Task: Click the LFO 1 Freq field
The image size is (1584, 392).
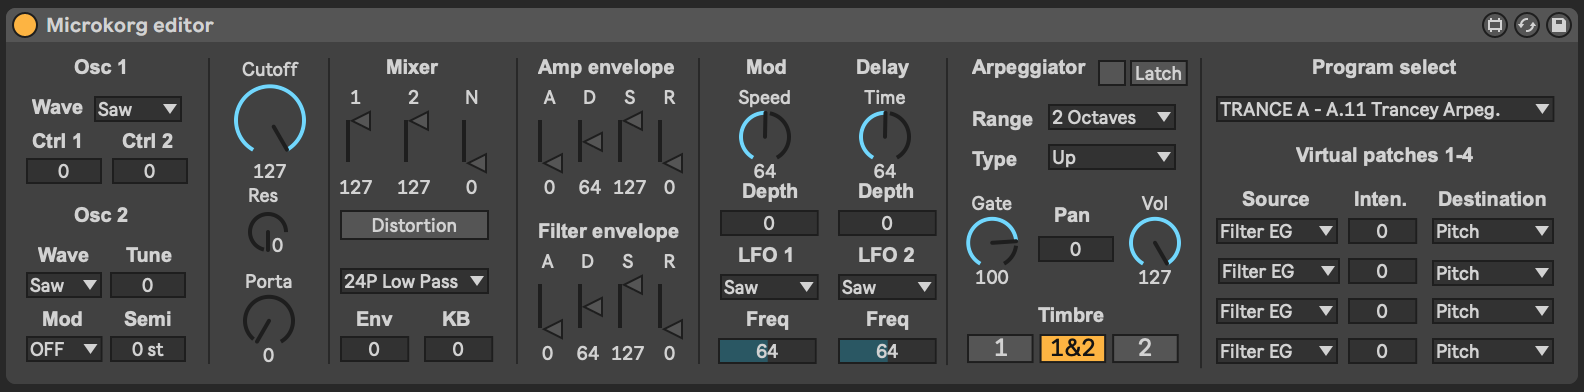Action: [x=768, y=351]
